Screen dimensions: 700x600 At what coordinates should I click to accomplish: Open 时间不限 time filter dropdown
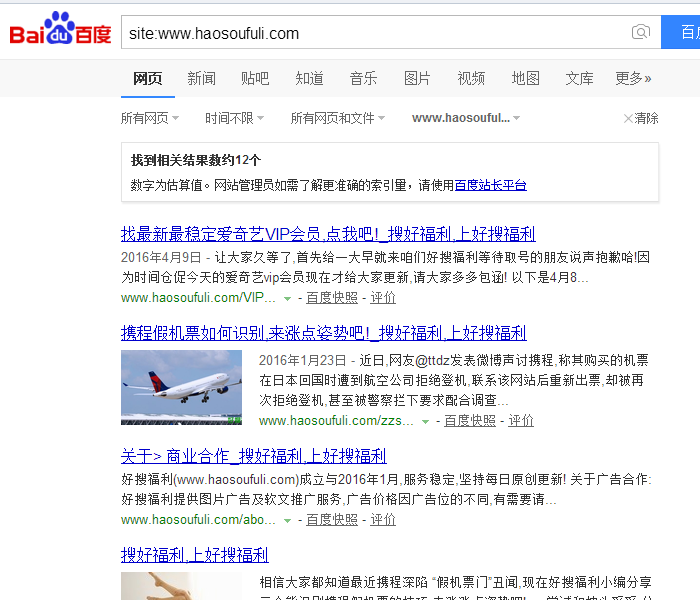234,118
